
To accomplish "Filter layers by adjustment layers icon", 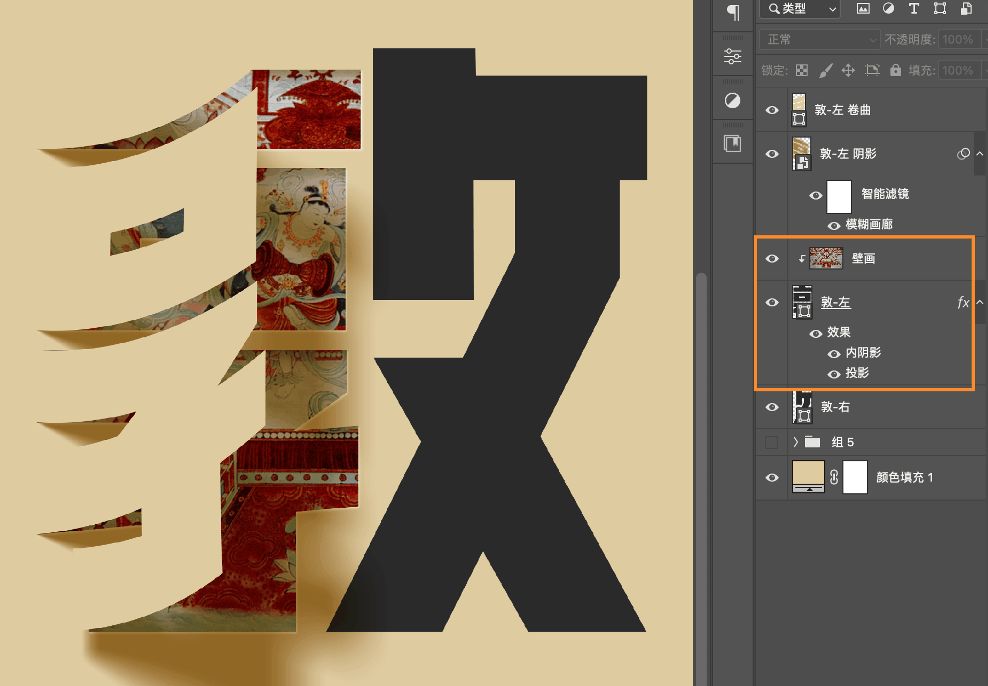I will (x=888, y=8).
